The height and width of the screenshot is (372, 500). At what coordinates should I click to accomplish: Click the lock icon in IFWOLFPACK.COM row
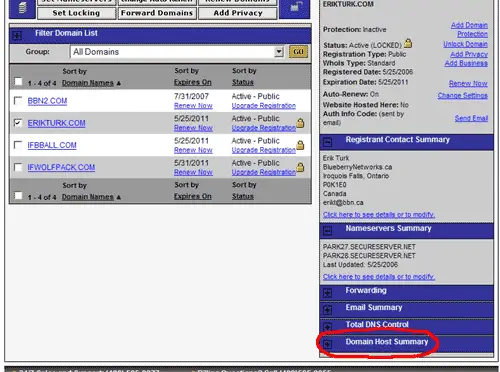[x=300, y=167]
